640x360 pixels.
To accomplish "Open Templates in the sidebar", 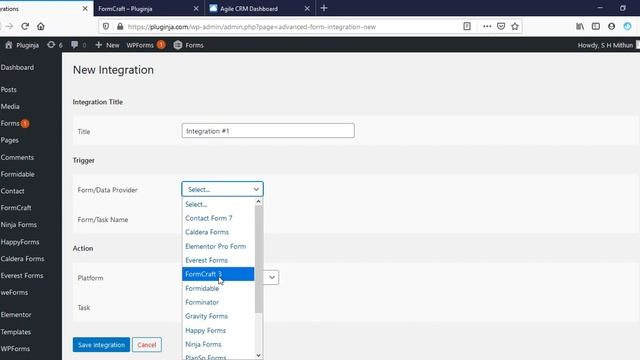I will [16, 332].
